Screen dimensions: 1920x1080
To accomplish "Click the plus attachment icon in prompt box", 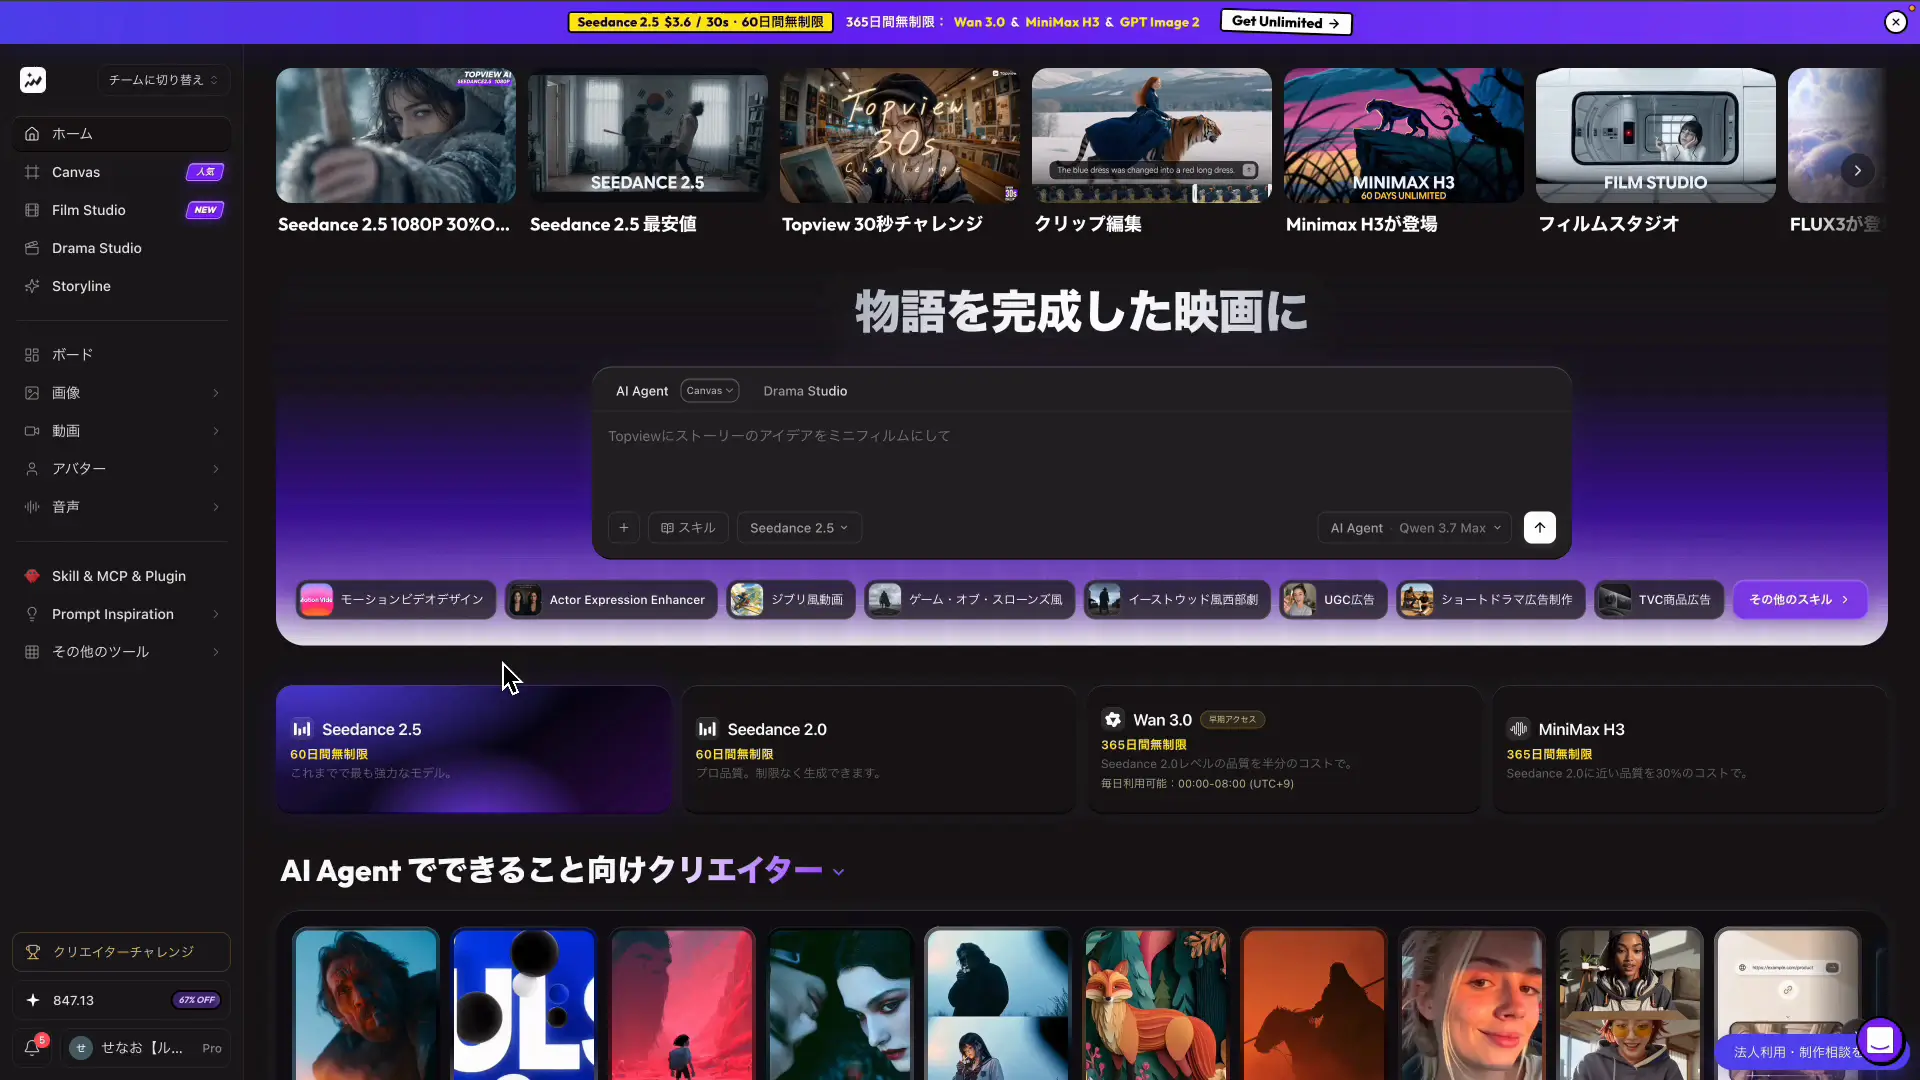I will point(624,528).
